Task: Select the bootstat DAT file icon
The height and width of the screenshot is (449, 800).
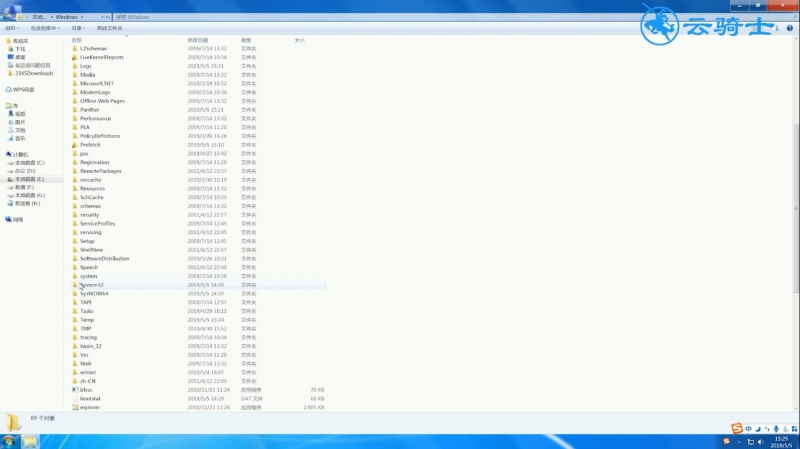Action: coord(75,398)
